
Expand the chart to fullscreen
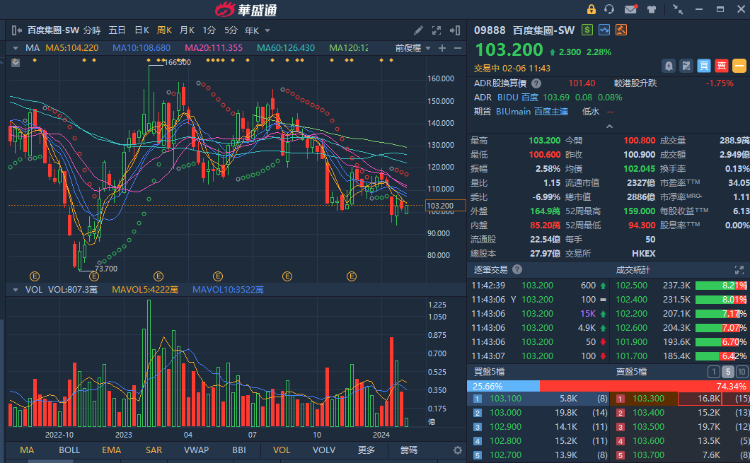coord(436,31)
